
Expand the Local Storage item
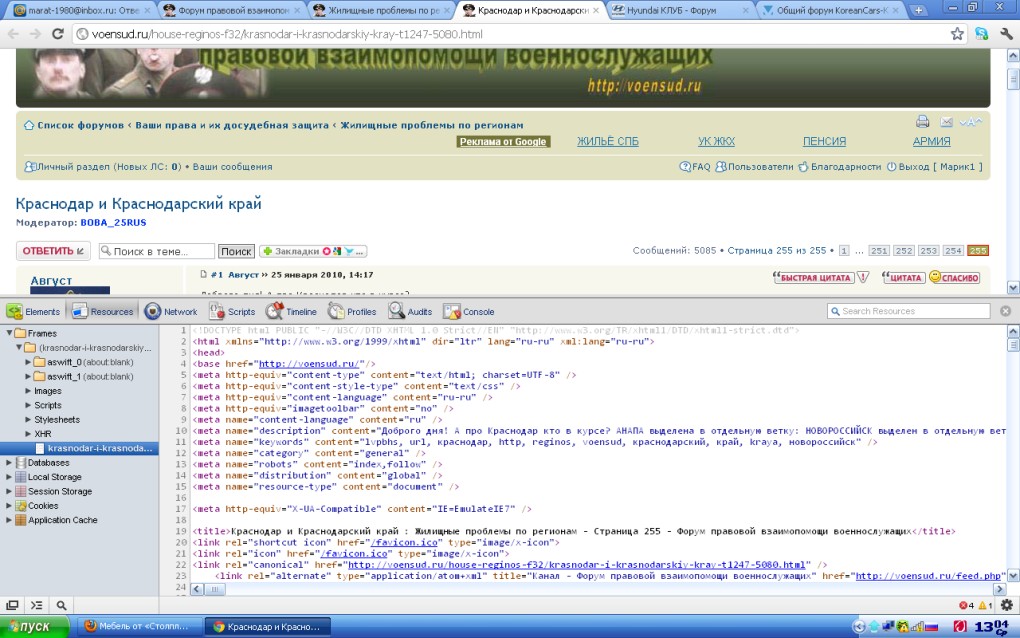[9, 477]
